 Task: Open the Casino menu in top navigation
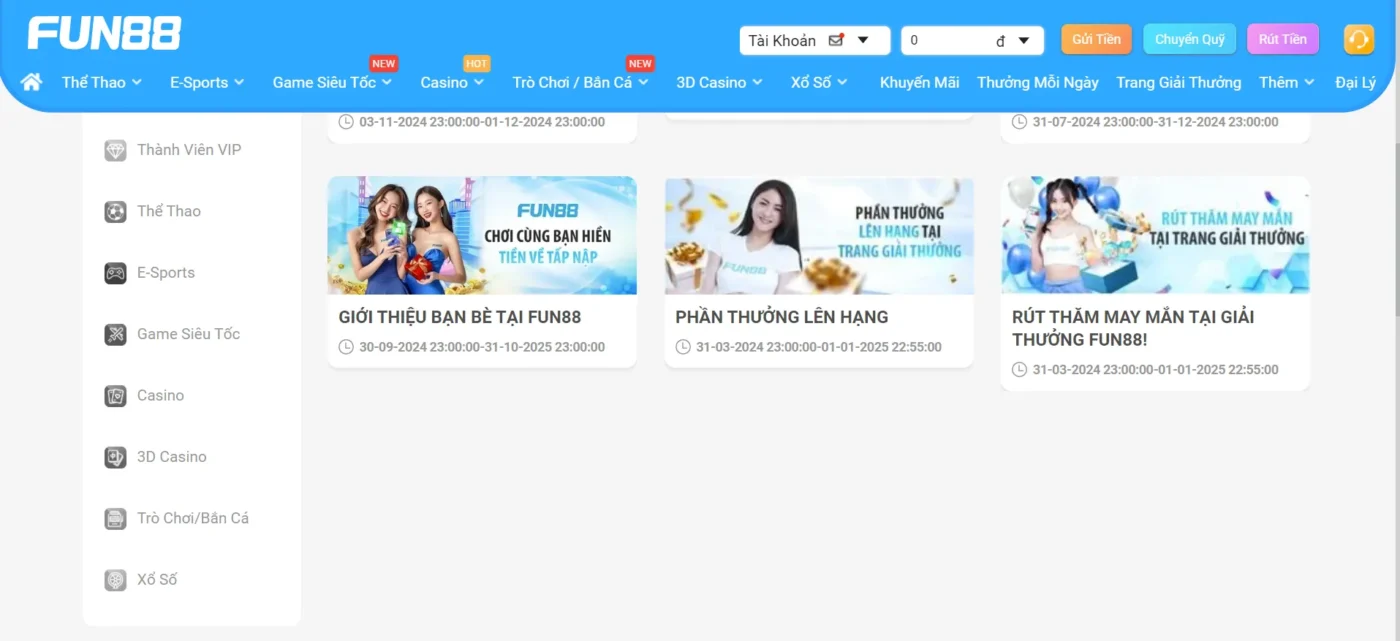point(452,82)
